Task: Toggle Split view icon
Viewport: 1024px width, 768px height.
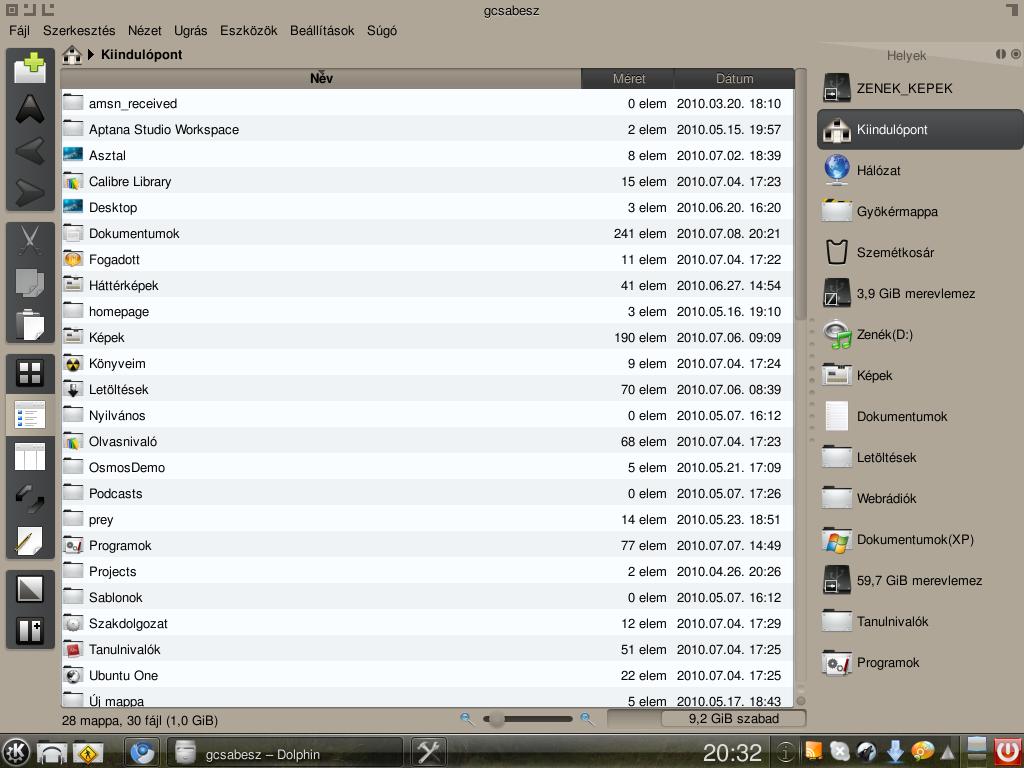Action: [30, 631]
